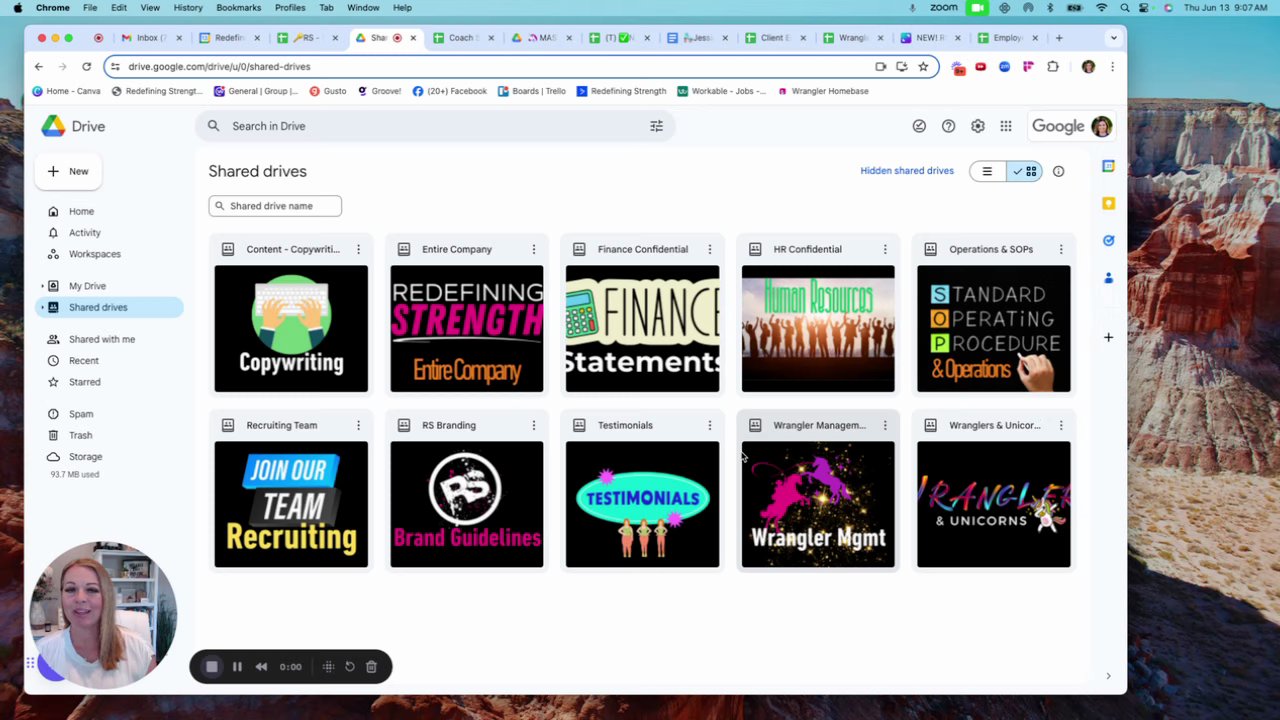
Task: Open more actions for Entire Company drive
Action: click(x=533, y=249)
